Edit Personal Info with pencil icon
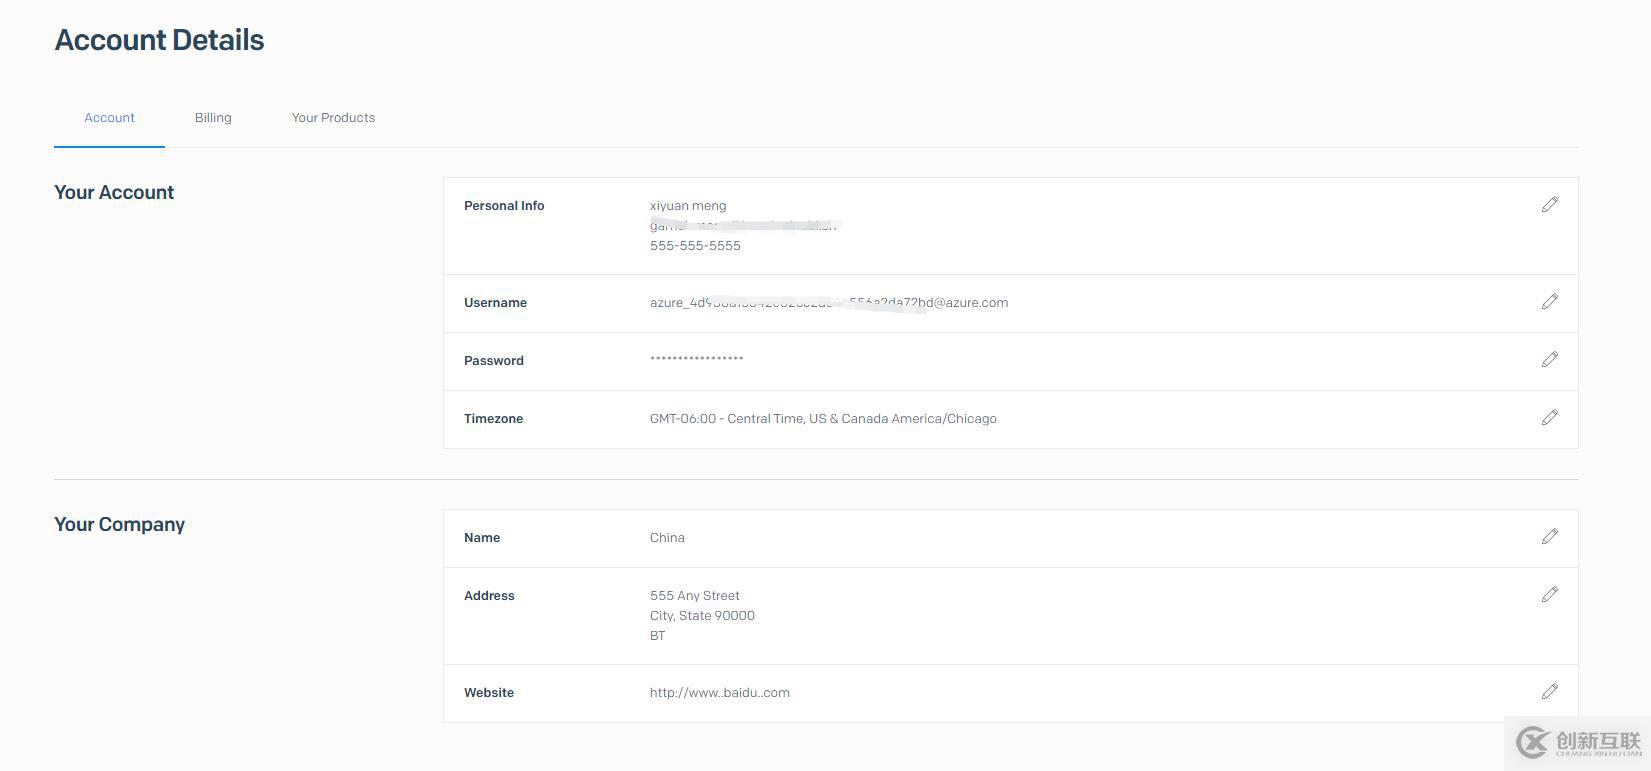Image resolution: width=1651 pixels, height=771 pixels. (x=1549, y=205)
